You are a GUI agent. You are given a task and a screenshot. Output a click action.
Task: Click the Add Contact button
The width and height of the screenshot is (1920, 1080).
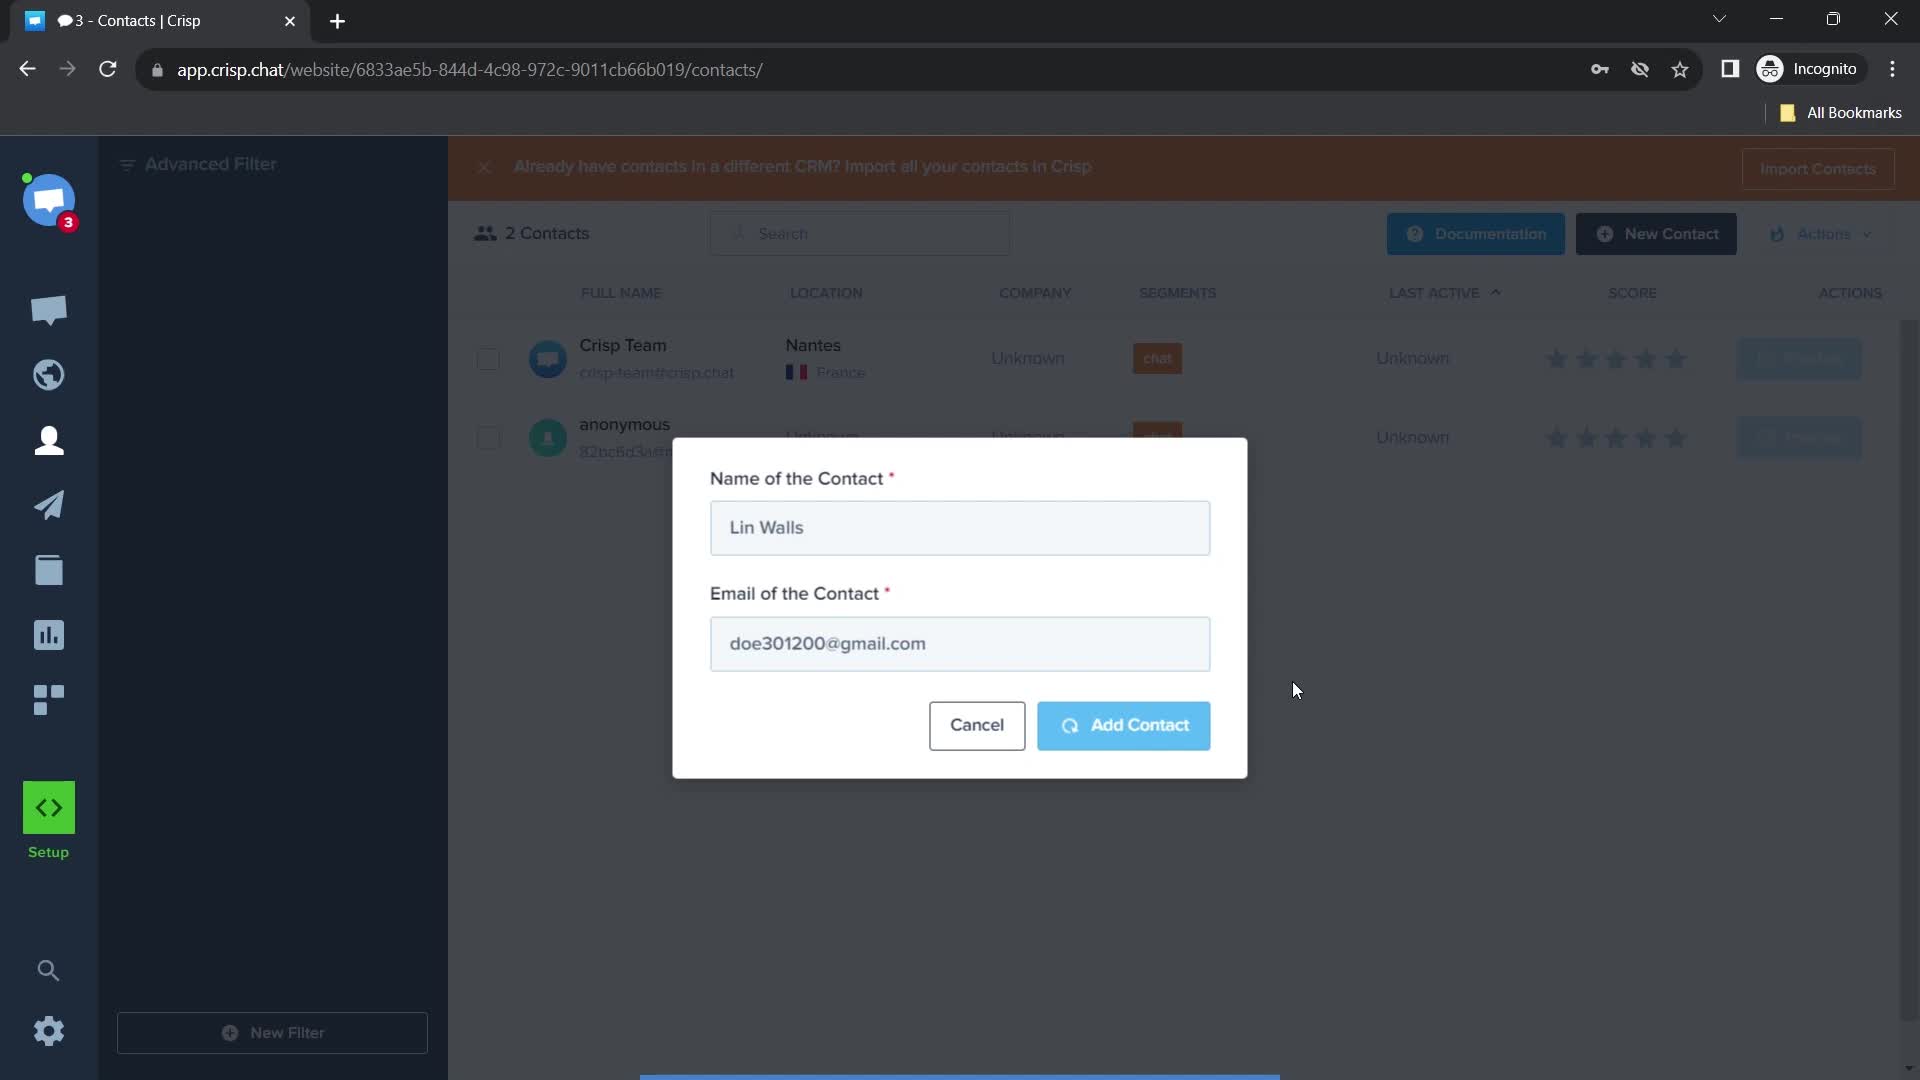pyautogui.click(x=1125, y=724)
